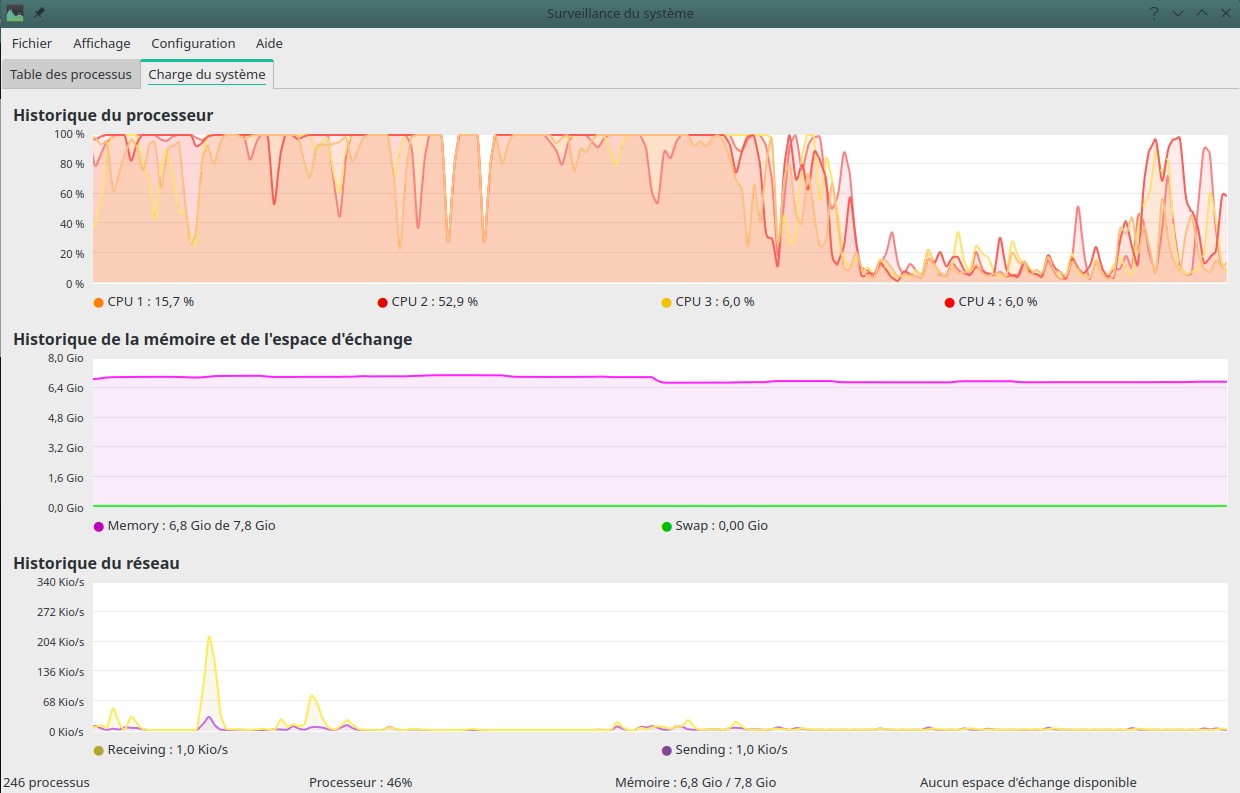Toggle the pin window icon
1240x793 pixels.
click(x=39, y=13)
